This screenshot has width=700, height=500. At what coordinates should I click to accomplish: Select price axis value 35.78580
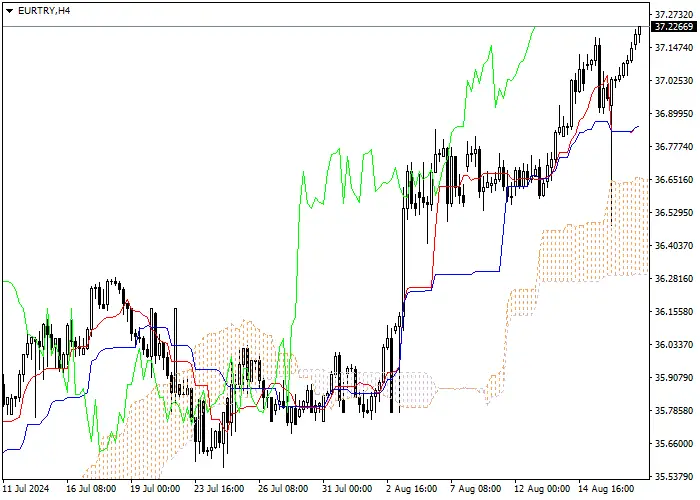pos(674,410)
